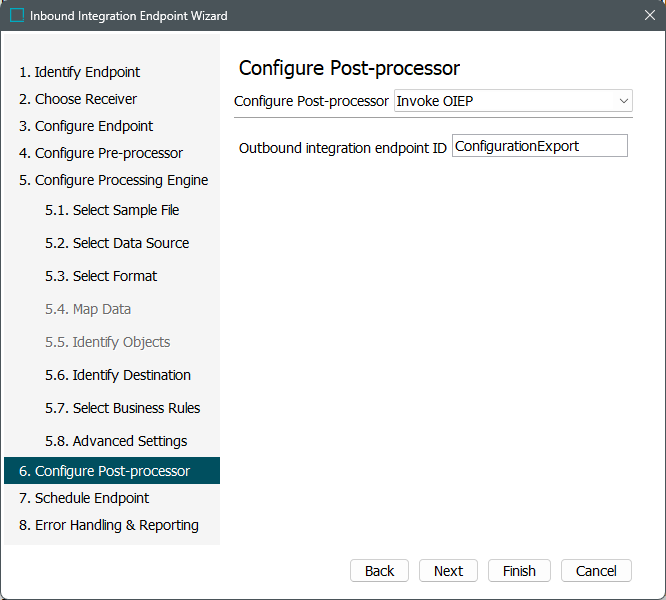Screen dimensions: 666x600
Task: Go to sub-step 5.2 Select Data Source
Action: click(x=117, y=243)
